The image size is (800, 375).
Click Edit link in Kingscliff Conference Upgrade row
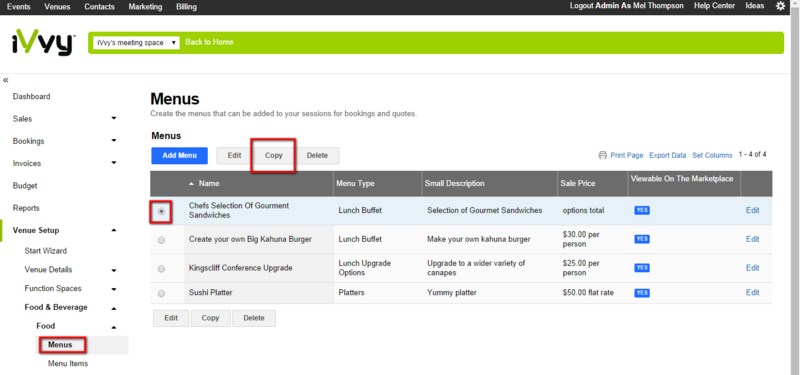753,268
